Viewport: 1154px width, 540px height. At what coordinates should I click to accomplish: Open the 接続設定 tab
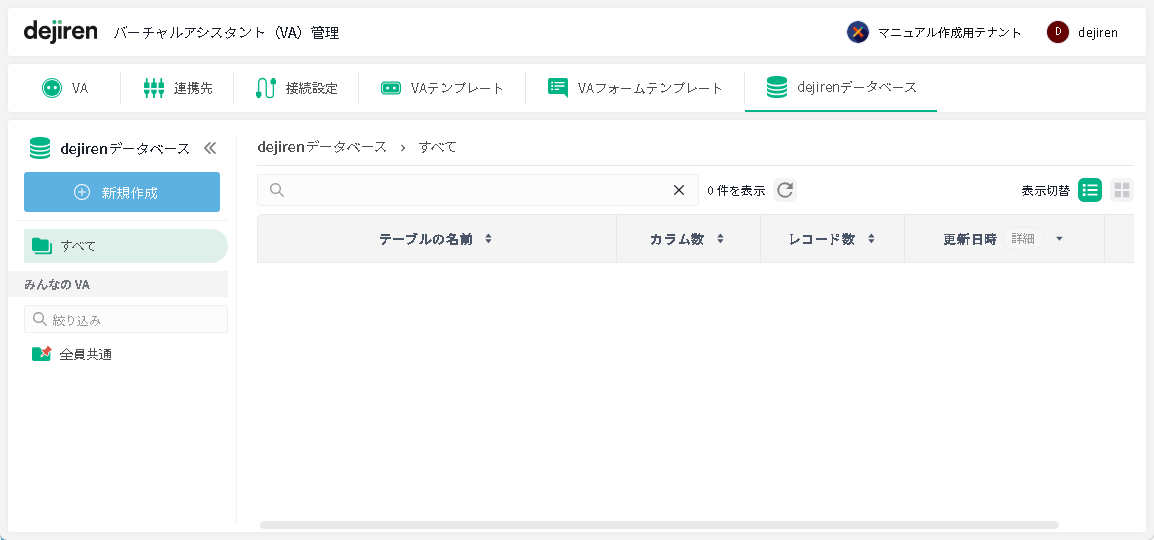296,88
